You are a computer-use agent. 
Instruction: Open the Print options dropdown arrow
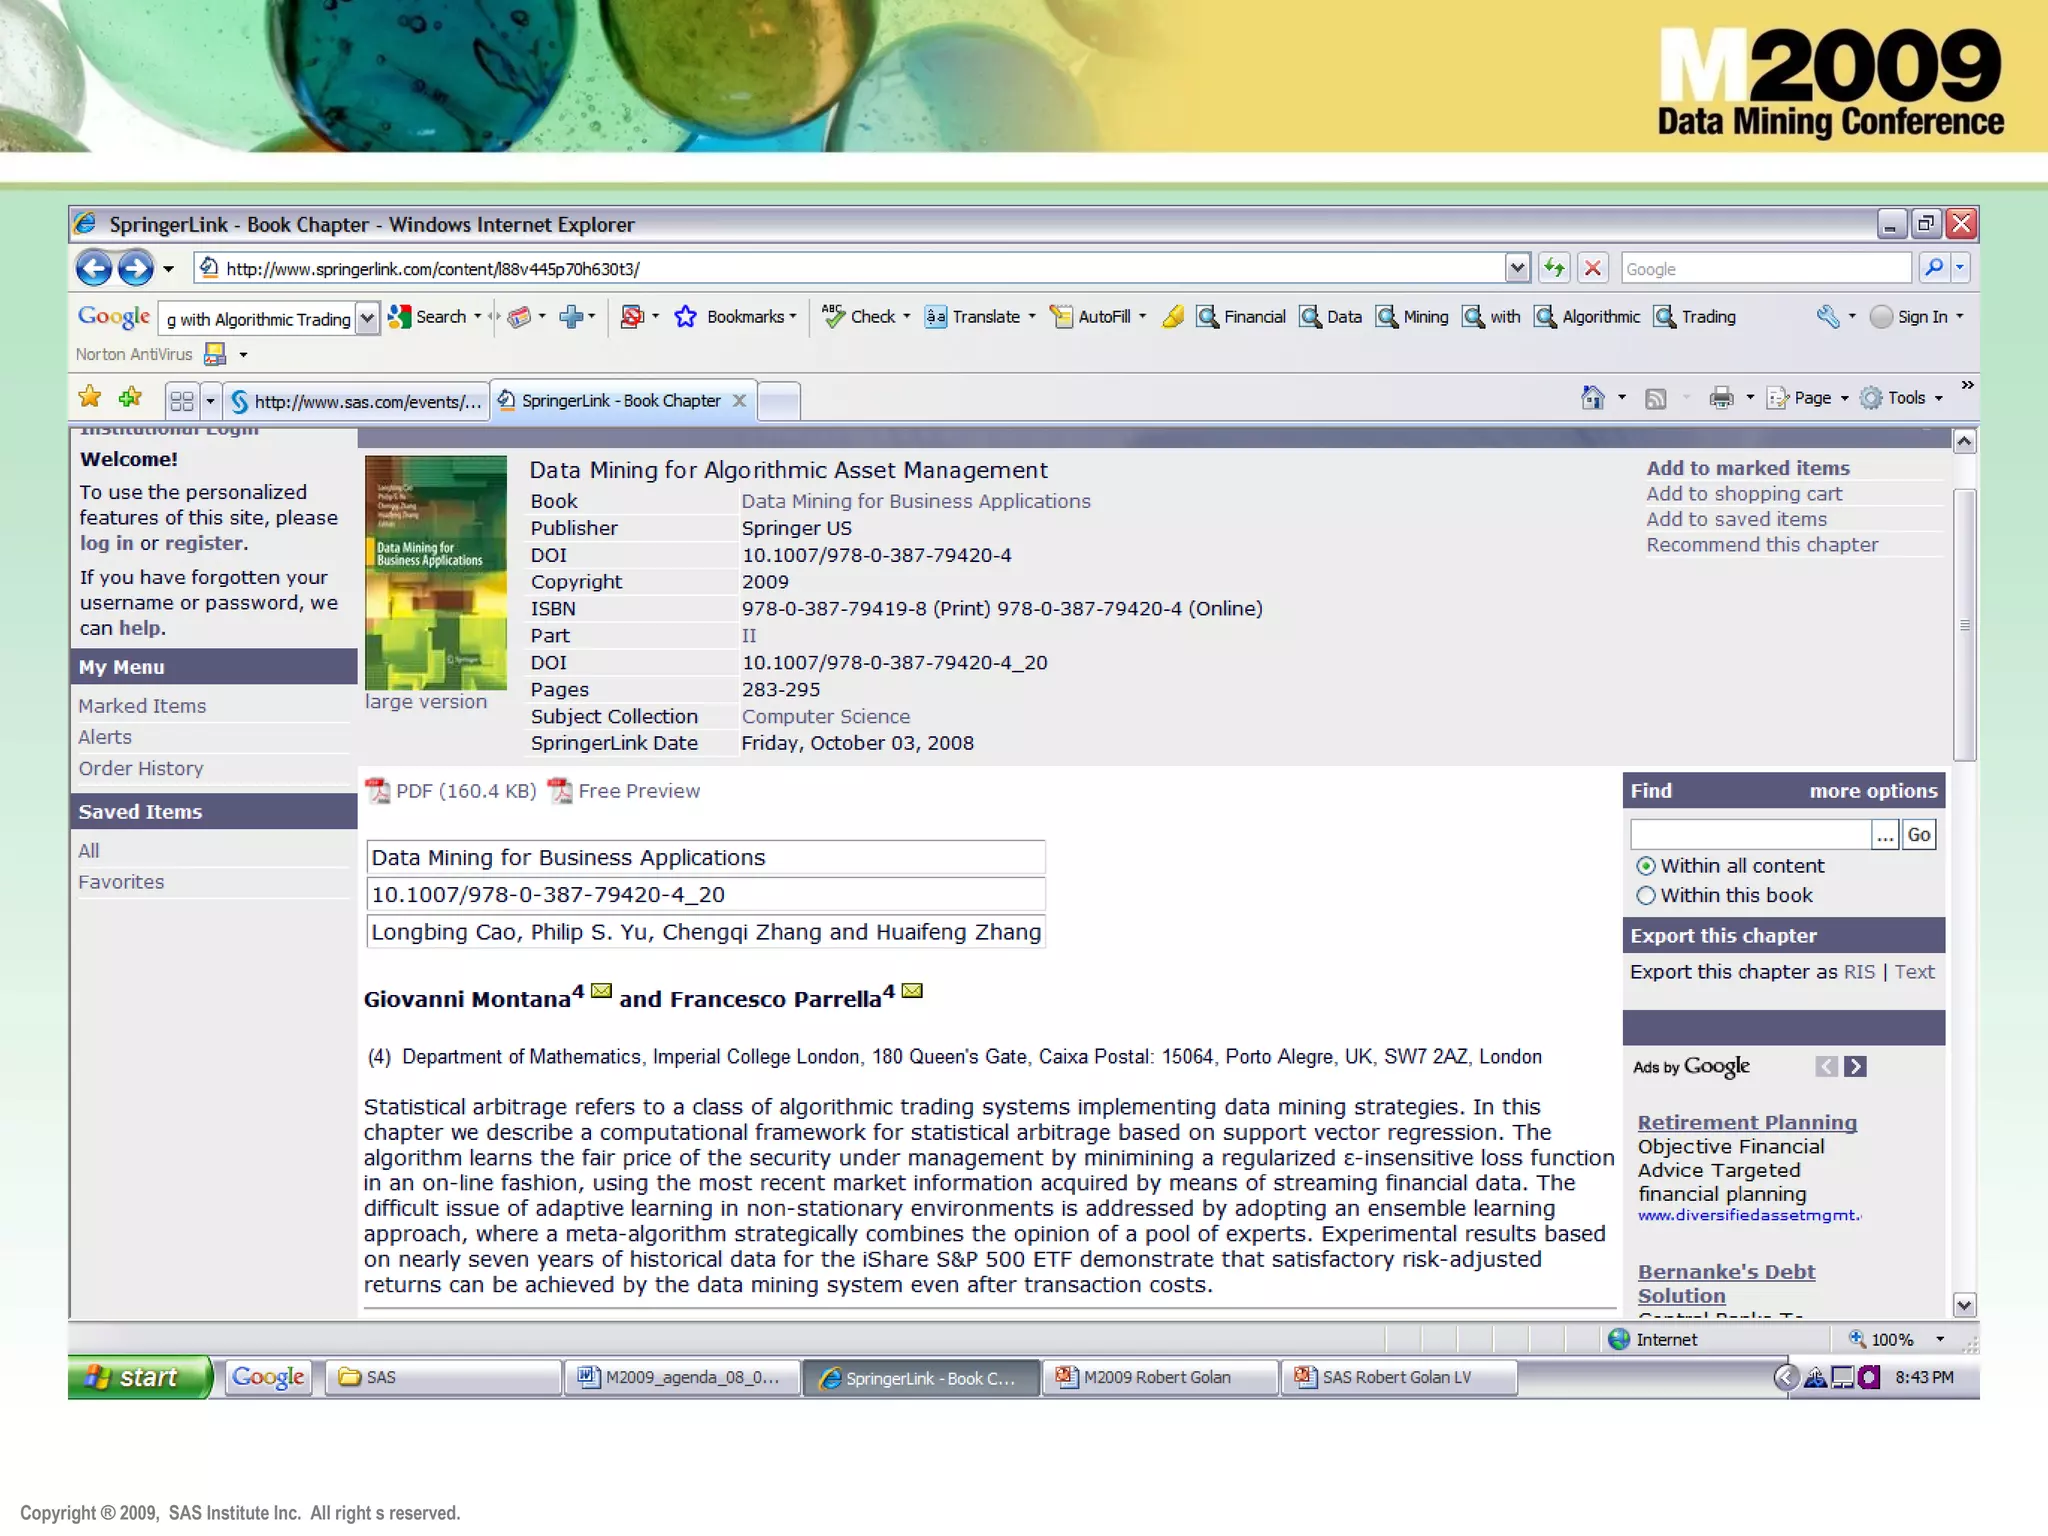(x=1750, y=398)
